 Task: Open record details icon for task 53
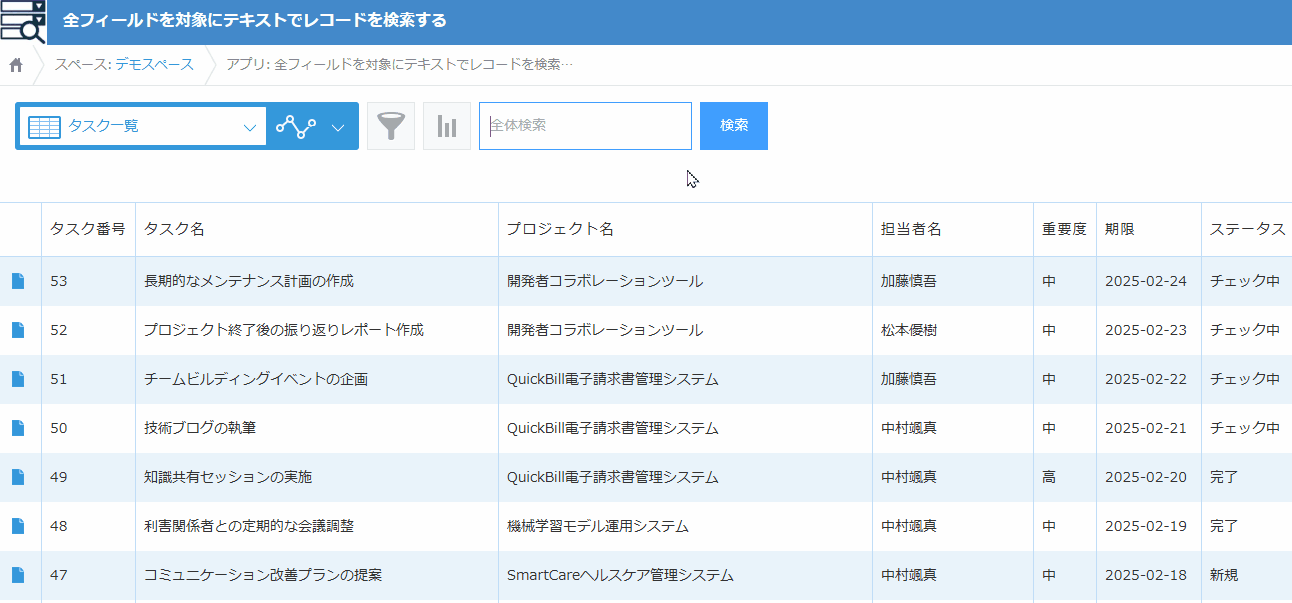pos(18,282)
